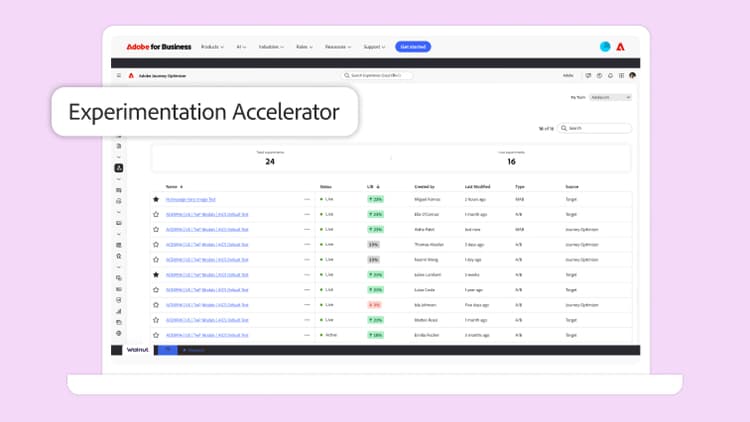The height and width of the screenshot is (422, 750).
Task: Click the red Adobe logo at top right
Action: [x=620, y=47]
